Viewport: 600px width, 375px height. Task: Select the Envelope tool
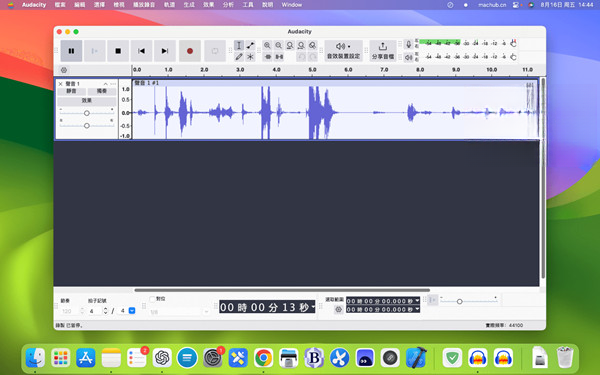250,46
